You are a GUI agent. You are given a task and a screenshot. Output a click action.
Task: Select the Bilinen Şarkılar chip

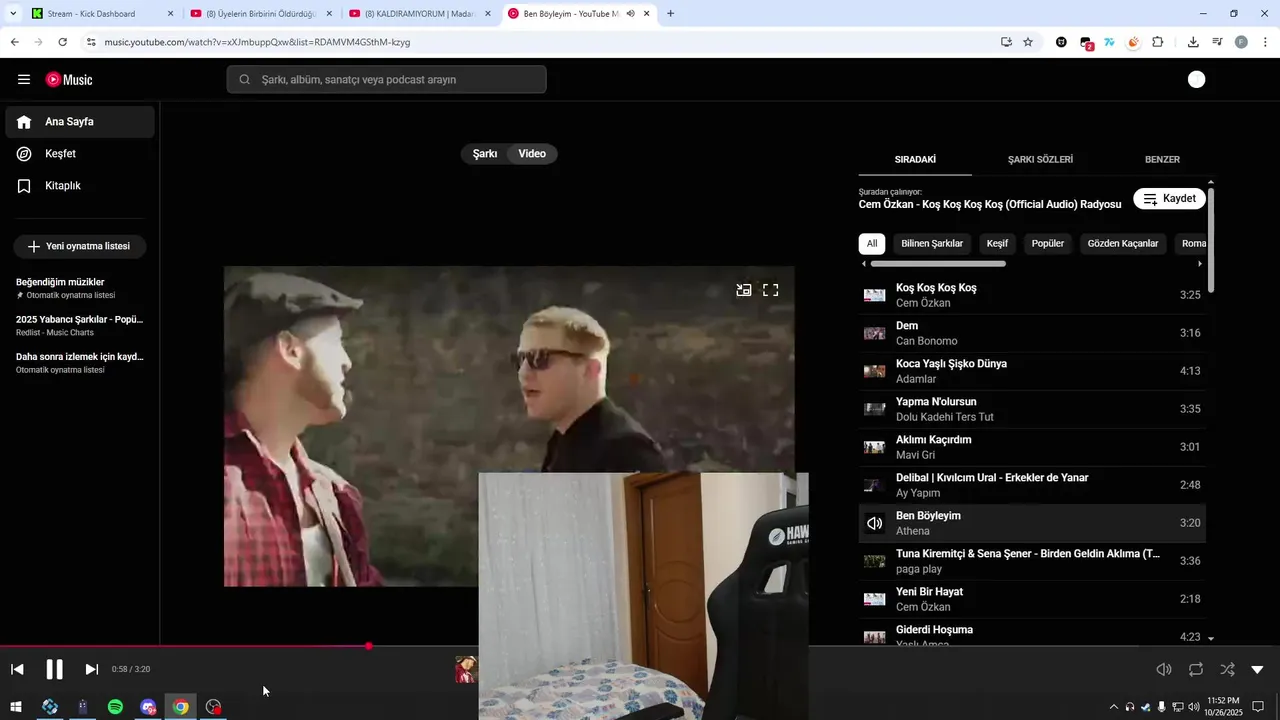932,243
